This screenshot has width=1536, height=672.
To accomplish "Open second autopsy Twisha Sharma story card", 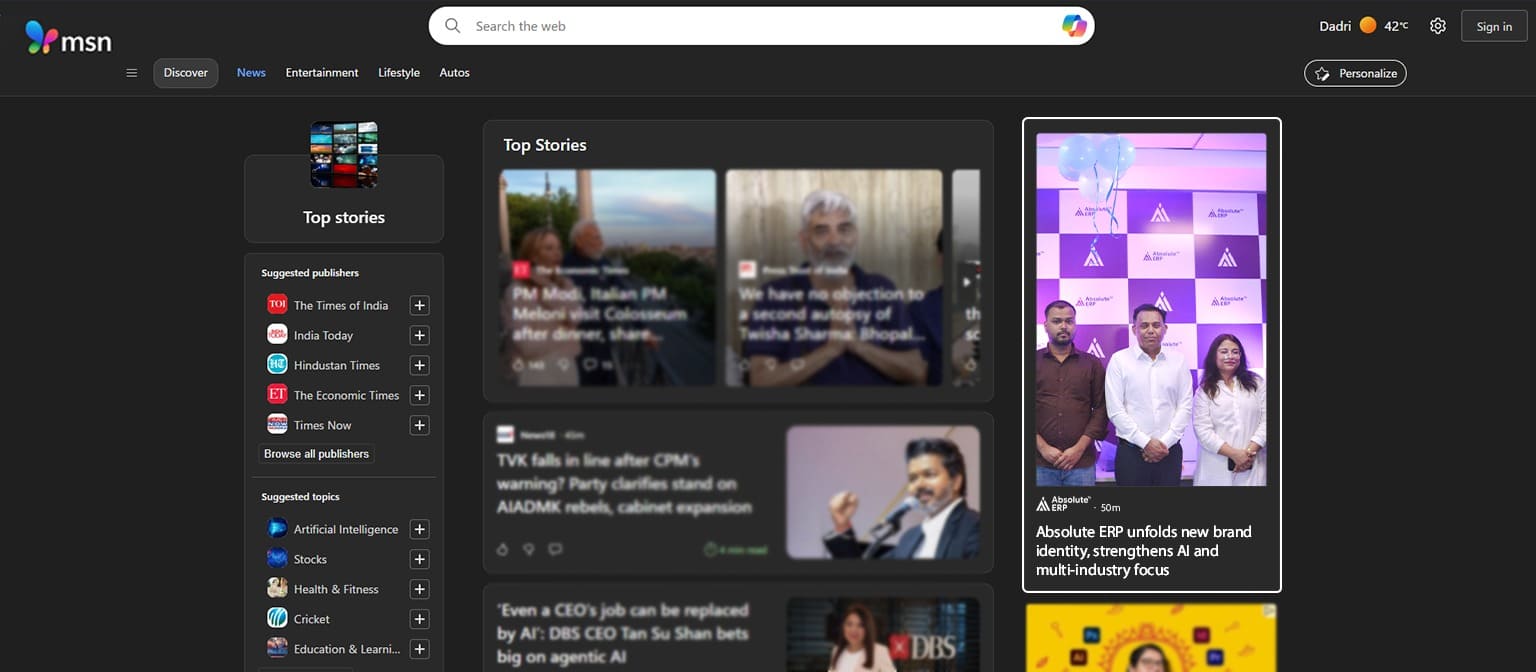I will [x=834, y=278].
